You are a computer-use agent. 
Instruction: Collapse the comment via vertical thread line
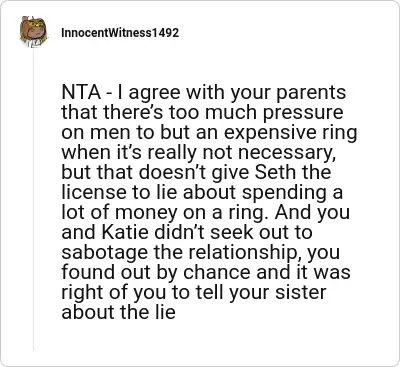(33, 199)
